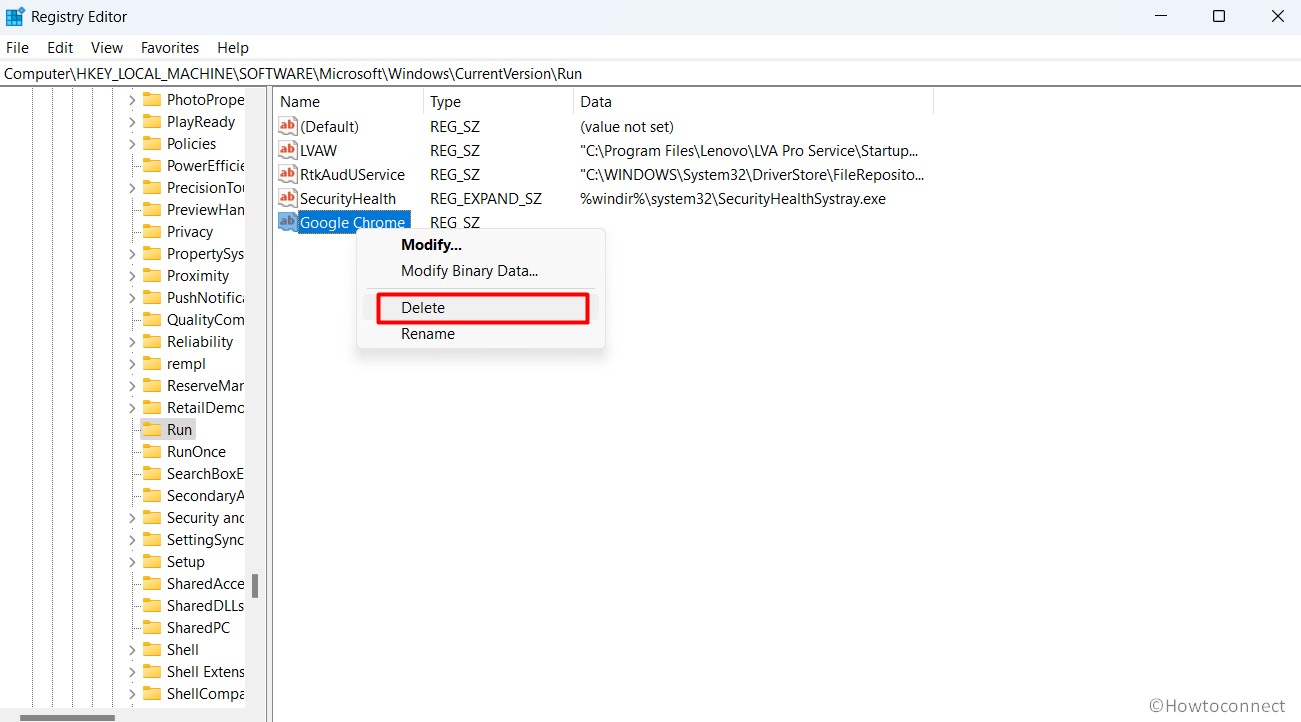Select the SharedDLLs key
Viewport: 1301px width, 722px height.
(205, 605)
